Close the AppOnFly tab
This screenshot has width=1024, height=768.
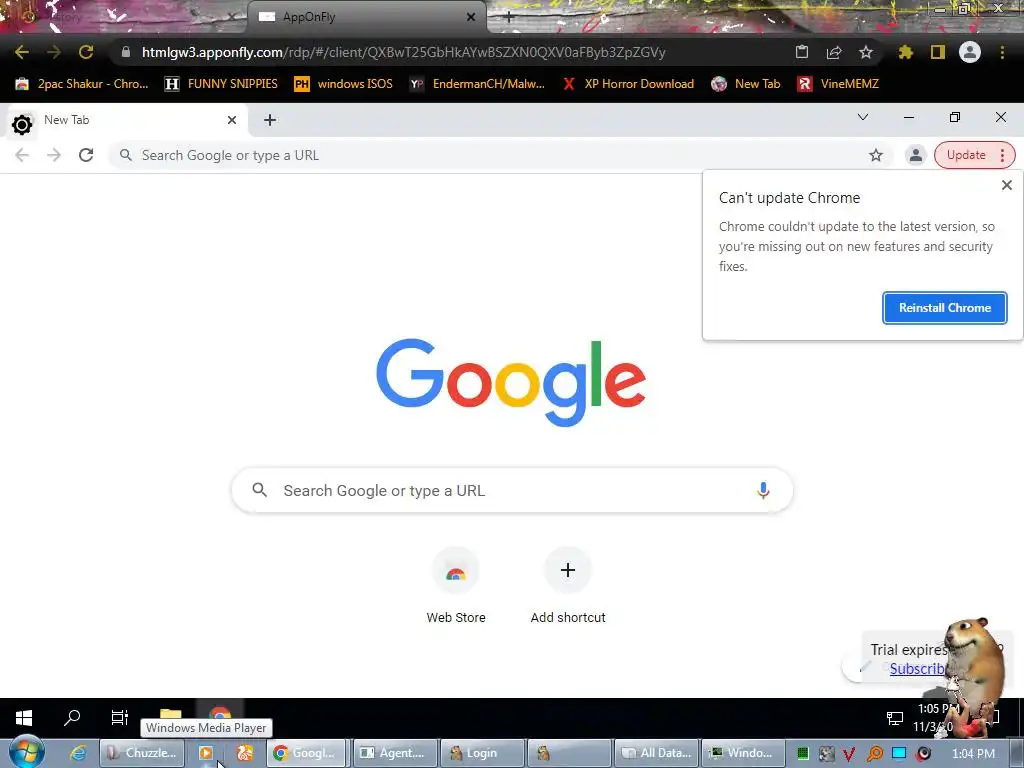[x=471, y=17]
